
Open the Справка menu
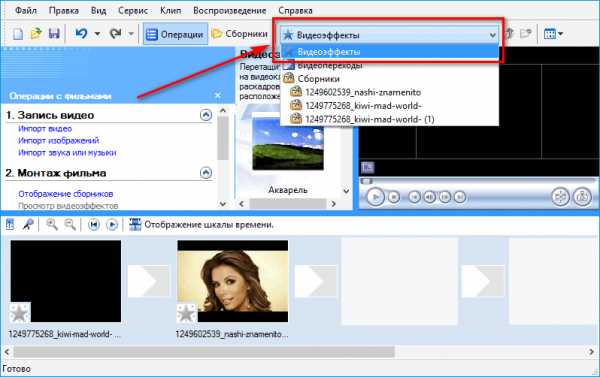click(295, 11)
